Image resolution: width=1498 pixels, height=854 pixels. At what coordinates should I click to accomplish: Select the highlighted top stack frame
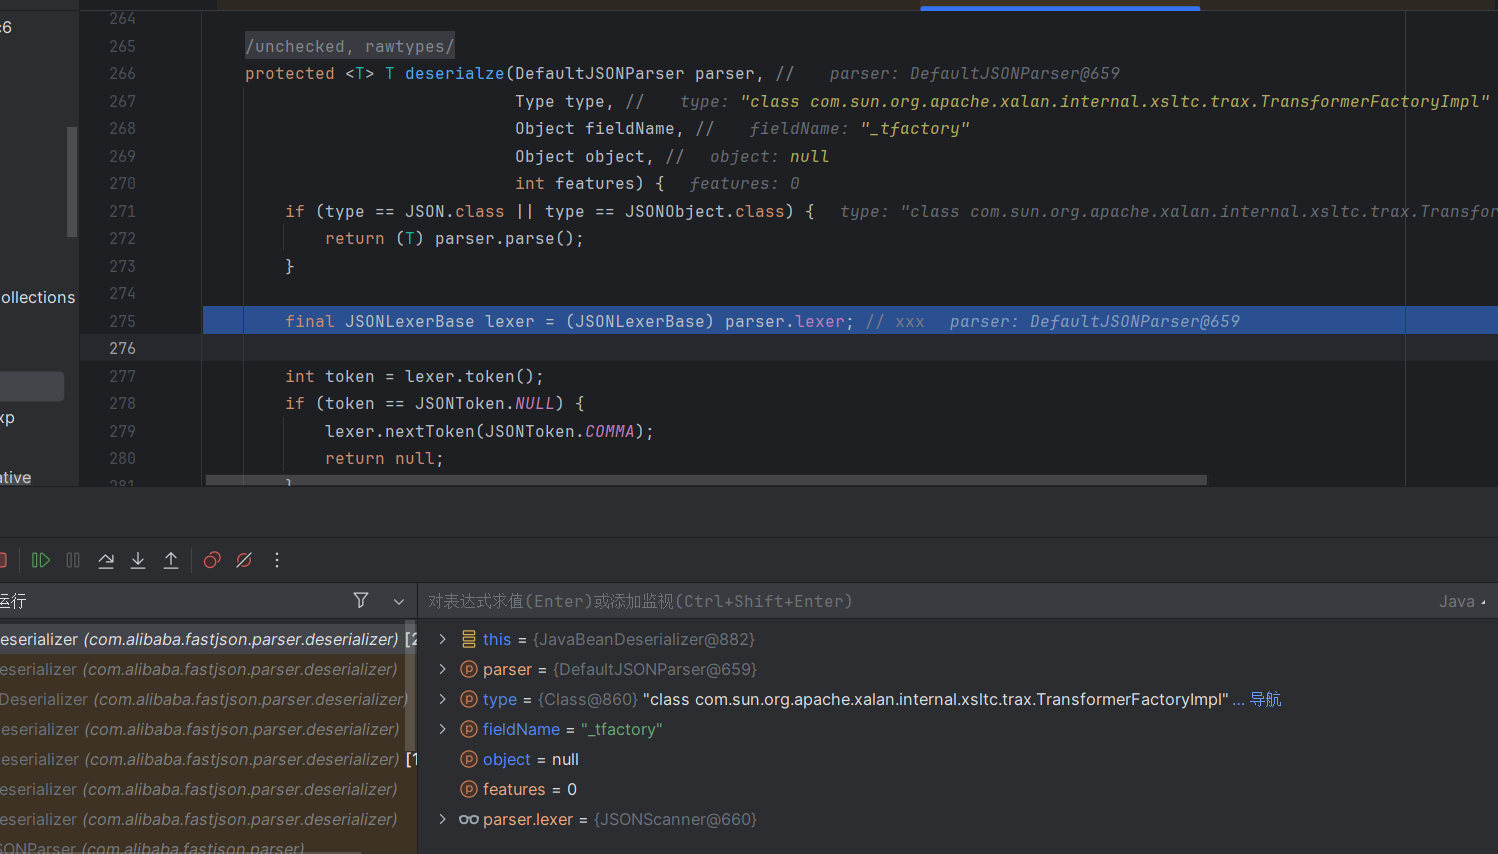coord(208,639)
